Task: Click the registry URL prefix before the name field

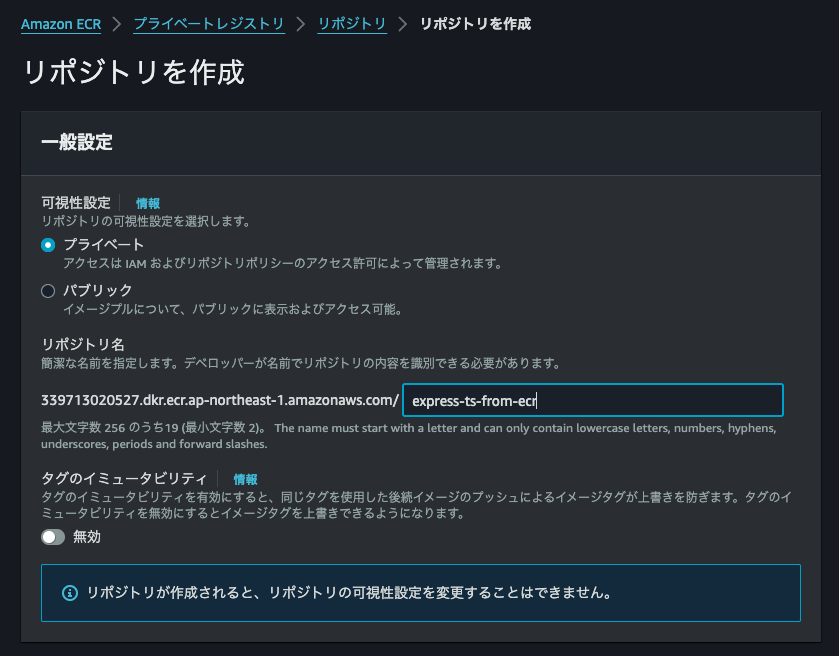Action: pyautogui.click(x=220, y=401)
